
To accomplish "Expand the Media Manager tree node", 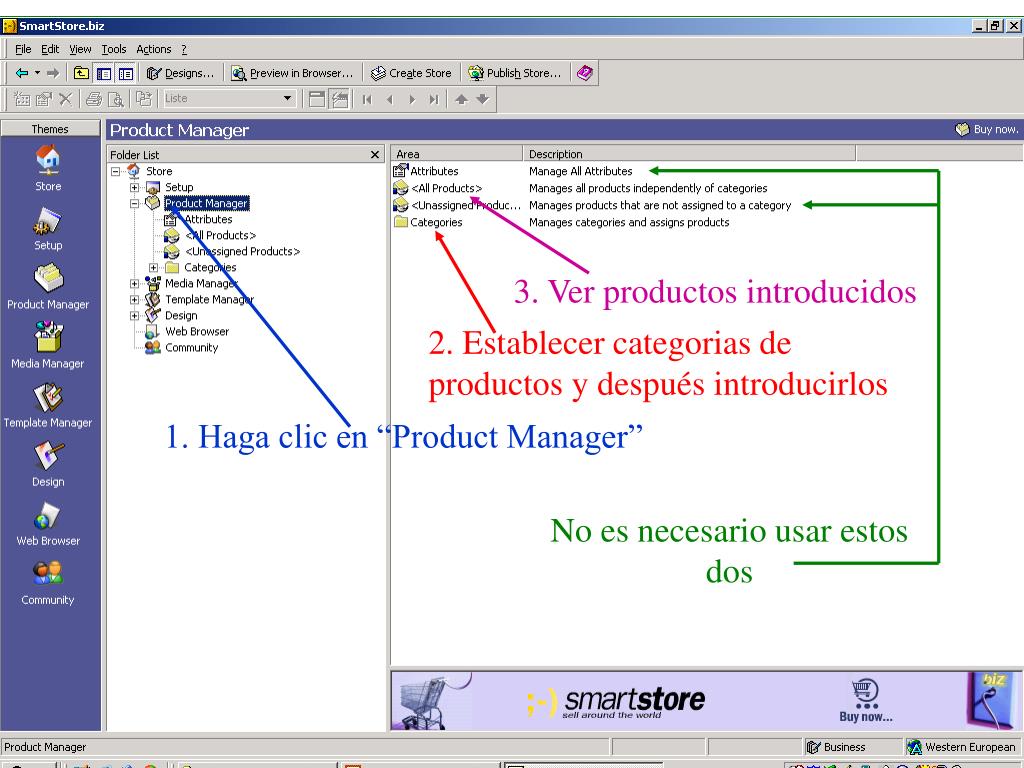I will click(x=135, y=283).
